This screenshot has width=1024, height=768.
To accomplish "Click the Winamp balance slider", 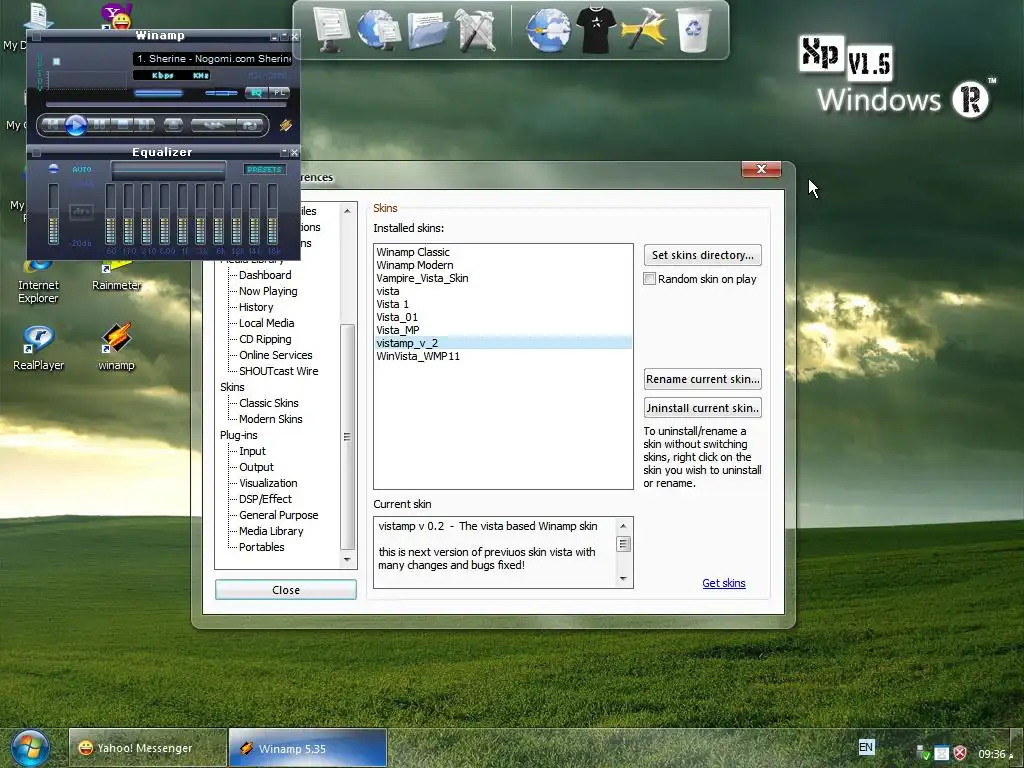I will pyautogui.click(x=221, y=93).
